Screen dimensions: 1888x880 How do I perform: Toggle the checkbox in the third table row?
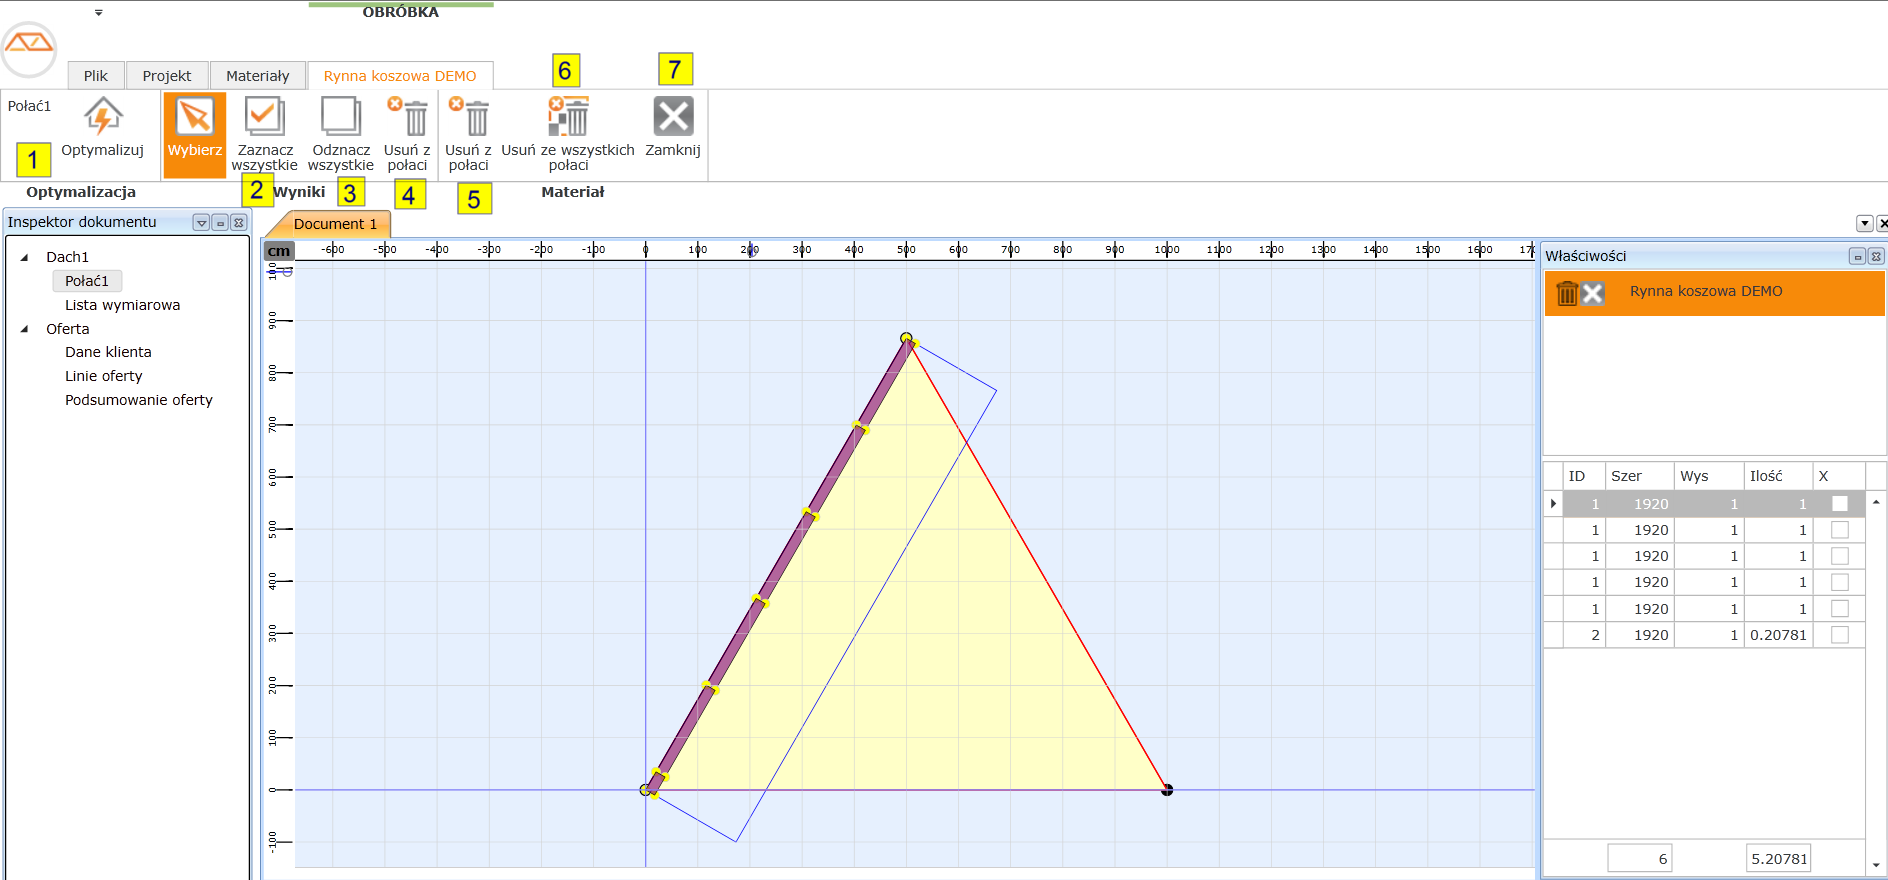pos(1839,556)
